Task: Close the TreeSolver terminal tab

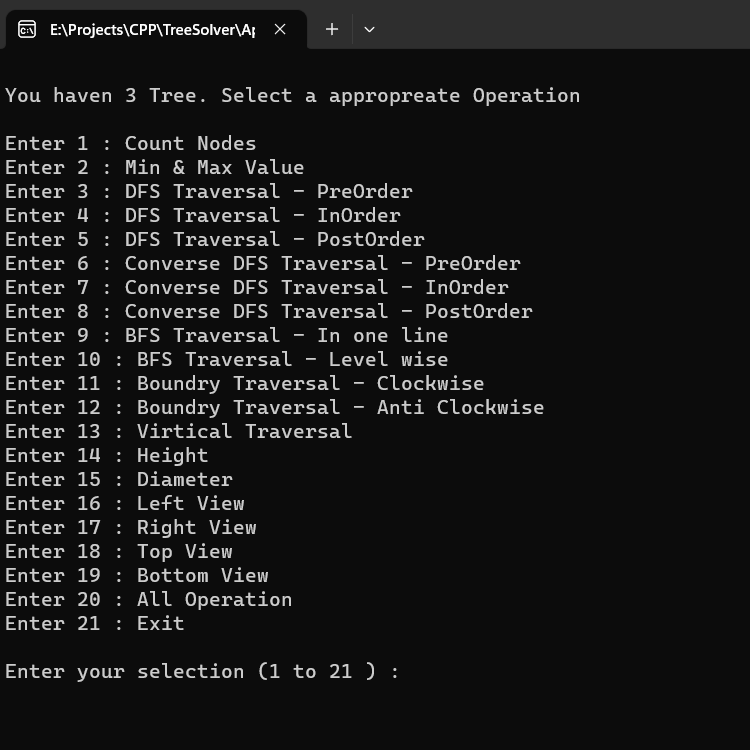Action: click(280, 30)
